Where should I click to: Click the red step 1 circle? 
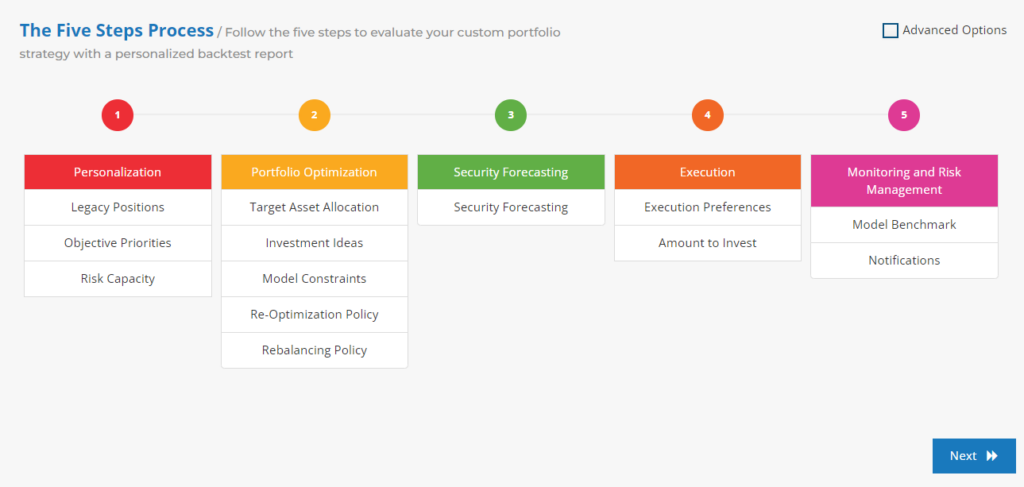point(118,115)
